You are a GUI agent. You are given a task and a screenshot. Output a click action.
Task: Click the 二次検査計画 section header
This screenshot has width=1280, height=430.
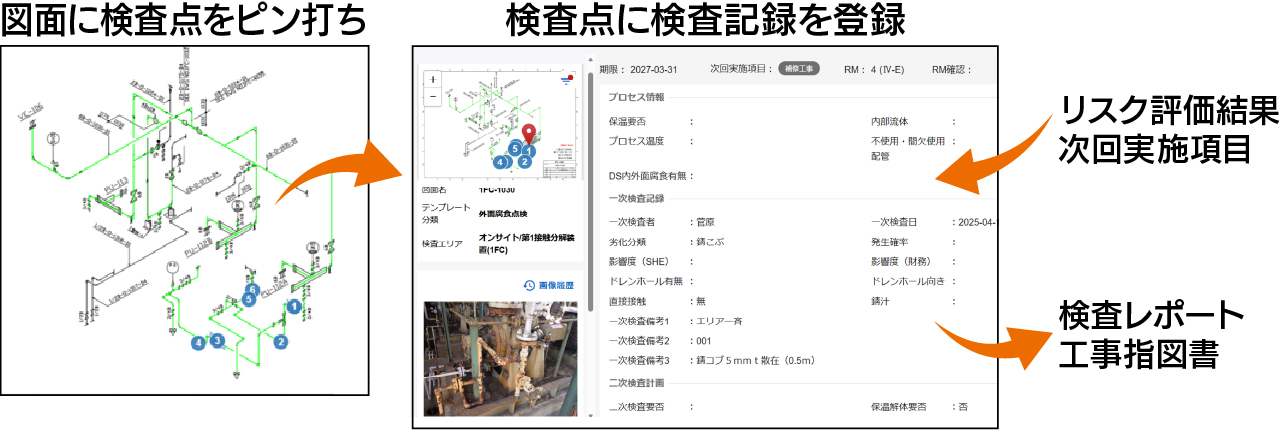point(636,383)
